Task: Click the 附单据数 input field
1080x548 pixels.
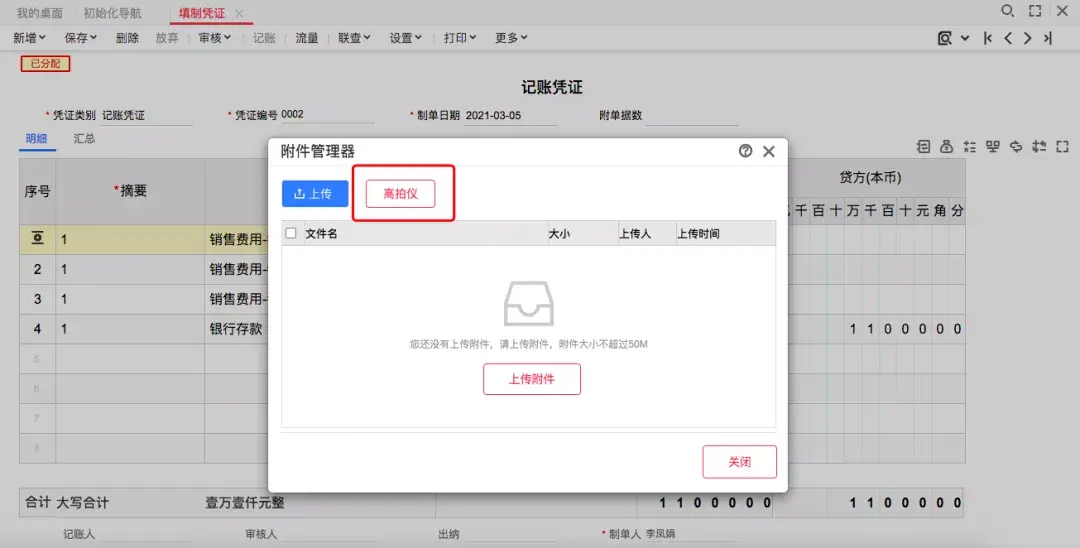Action: pyautogui.click(x=692, y=116)
